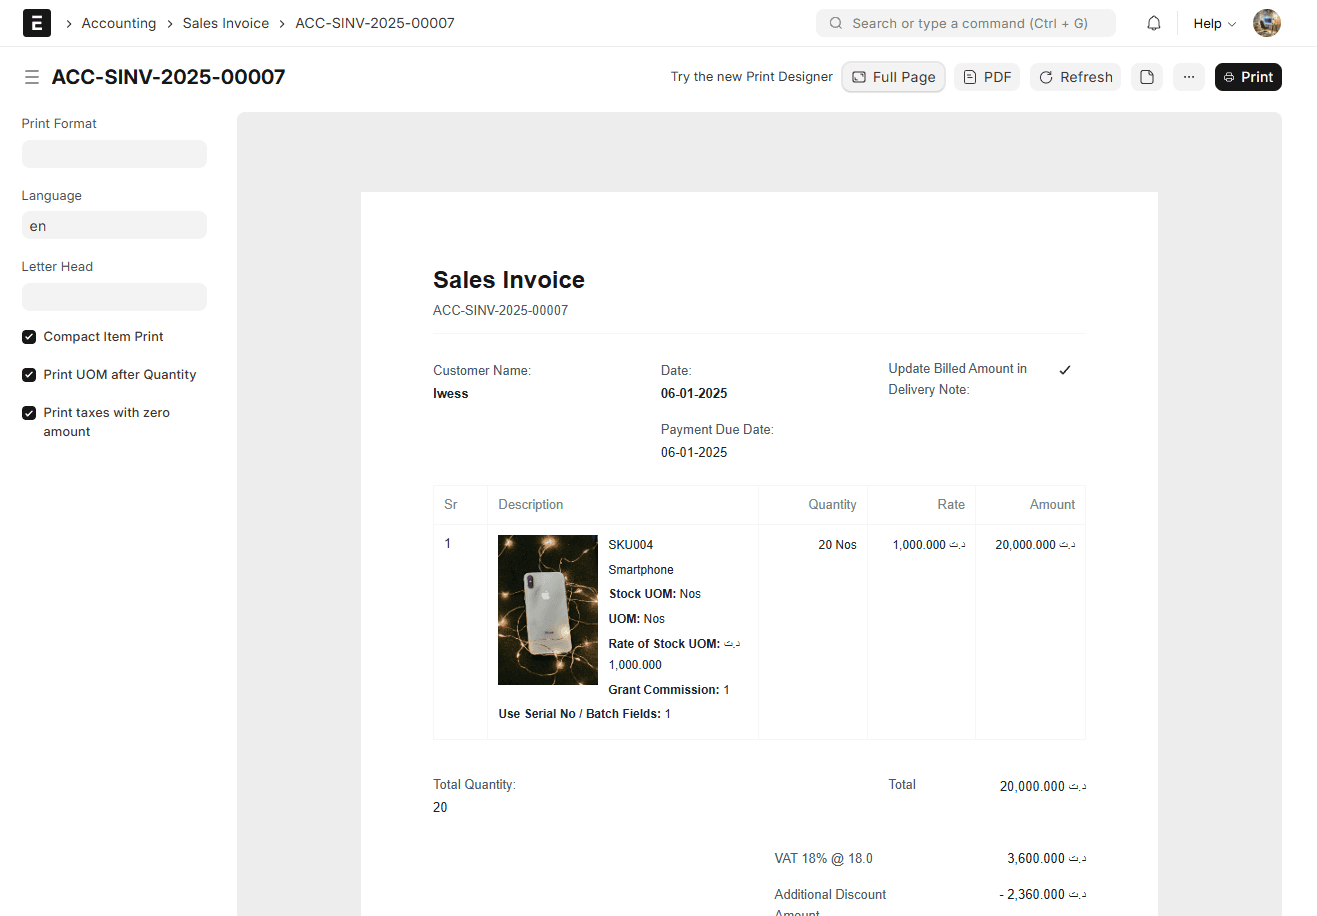
Task: Open the Print Format field
Action: pyautogui.click(x=114, y=154)
